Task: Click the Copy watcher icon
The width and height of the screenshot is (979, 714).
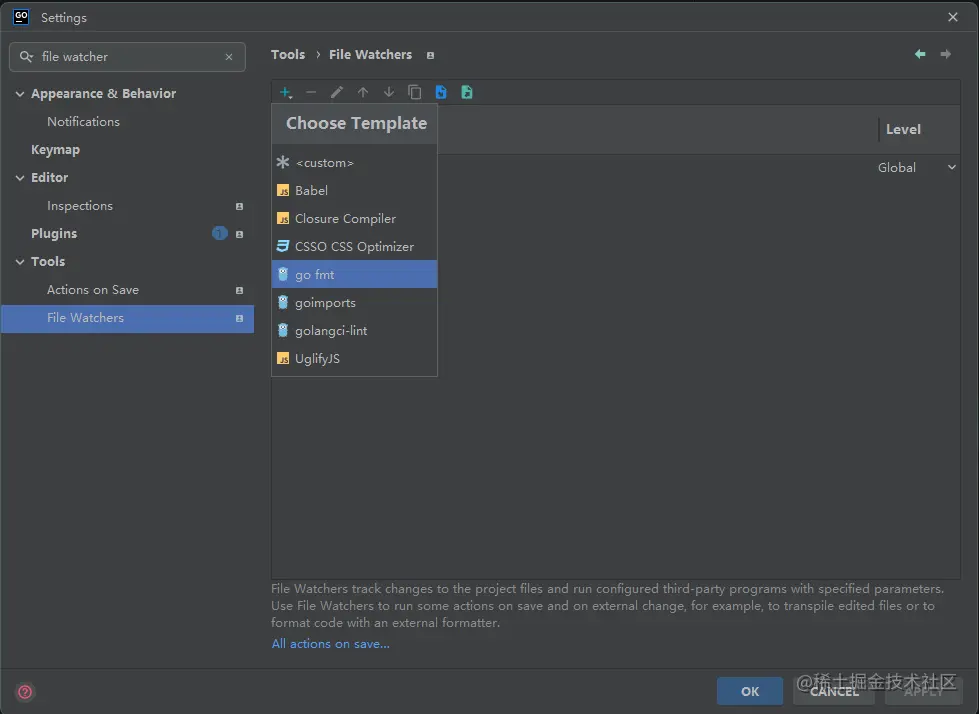Action: [x=415, y=92]
